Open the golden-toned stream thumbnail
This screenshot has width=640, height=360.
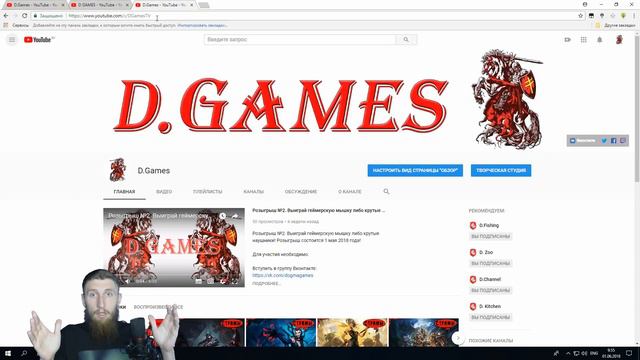[352, 333]
